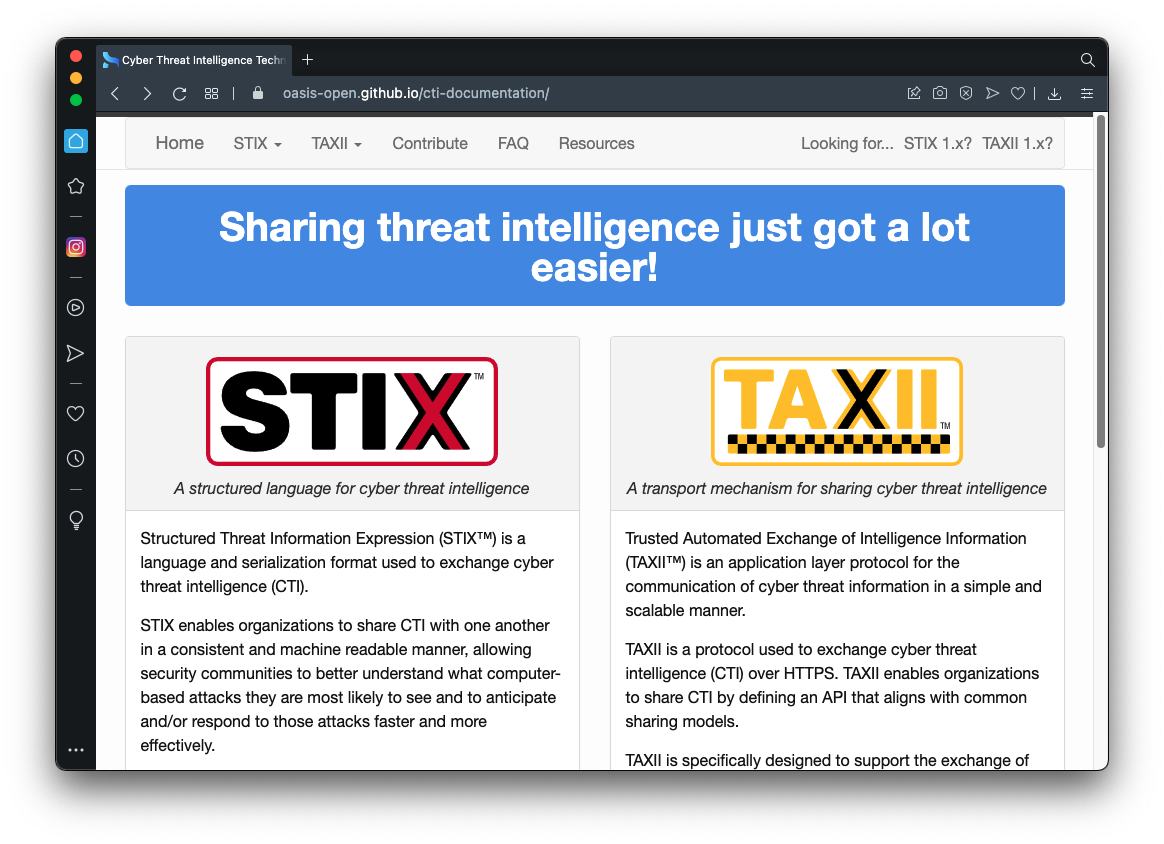Open sidebar three-dots settings
Viewport: 1164px width, 844px height.
(x=76, y=750)
